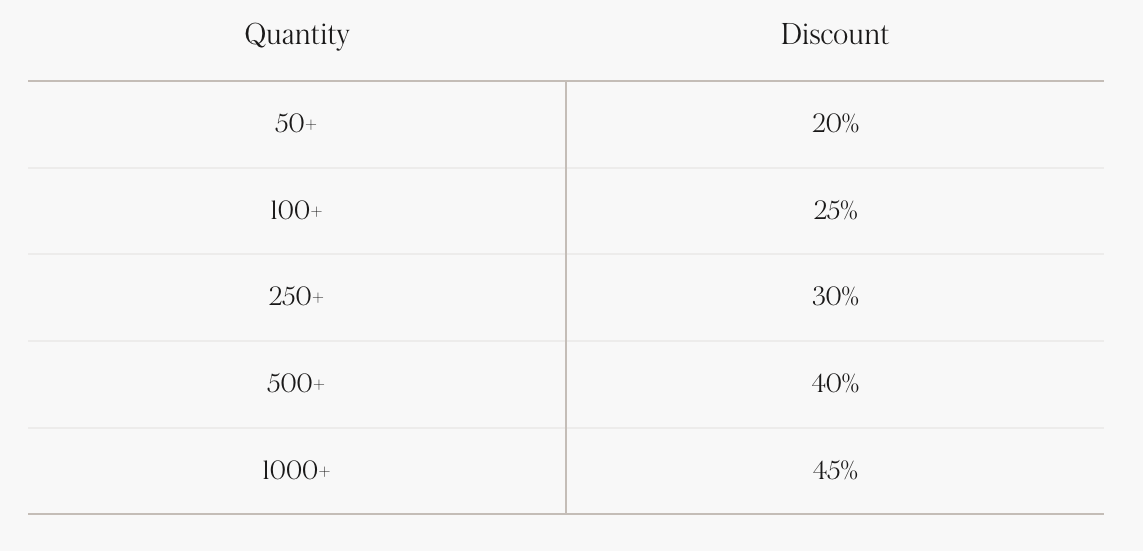Click the table's bottom border line
The width and height of the screenshot is (1143, 551).
(566, 514)
